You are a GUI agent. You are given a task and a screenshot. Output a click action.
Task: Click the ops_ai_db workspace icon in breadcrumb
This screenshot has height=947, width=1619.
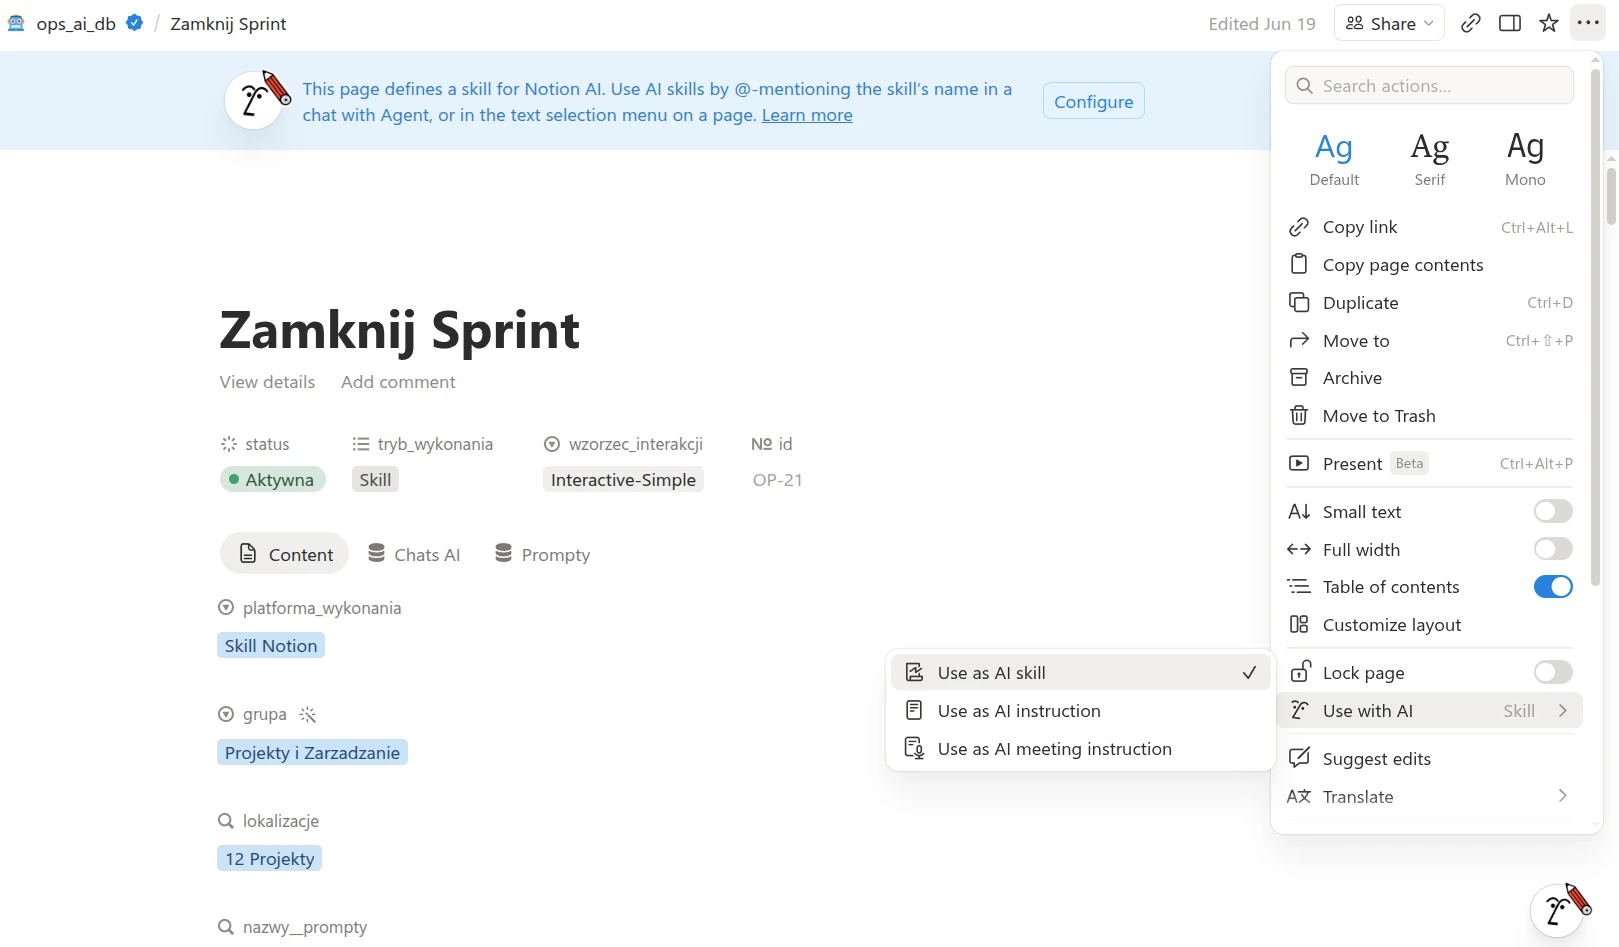[x=16, y=23]
